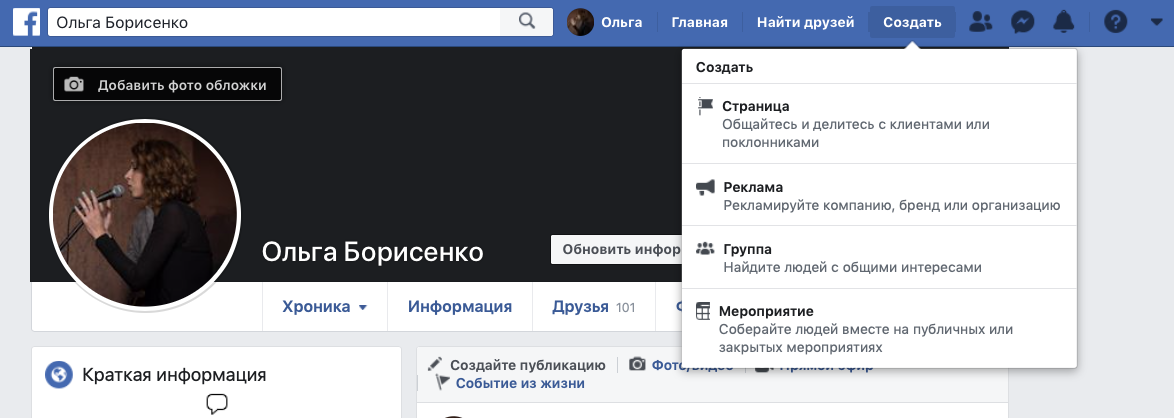The height and width of the screenshot is (418, 1174).
Task: Go to Главная
Action: [x=699, y=22]
